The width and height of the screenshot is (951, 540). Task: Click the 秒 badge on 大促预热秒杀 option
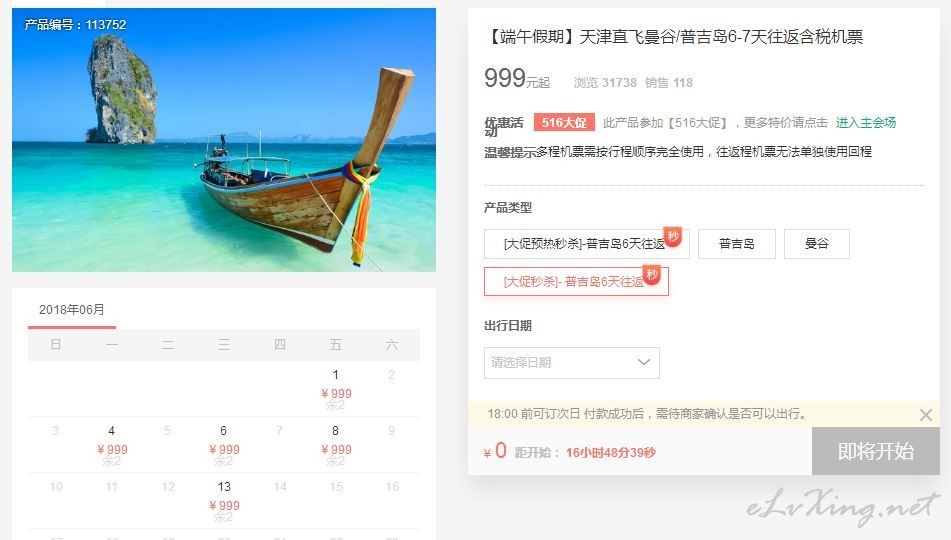tap(673, 236)
